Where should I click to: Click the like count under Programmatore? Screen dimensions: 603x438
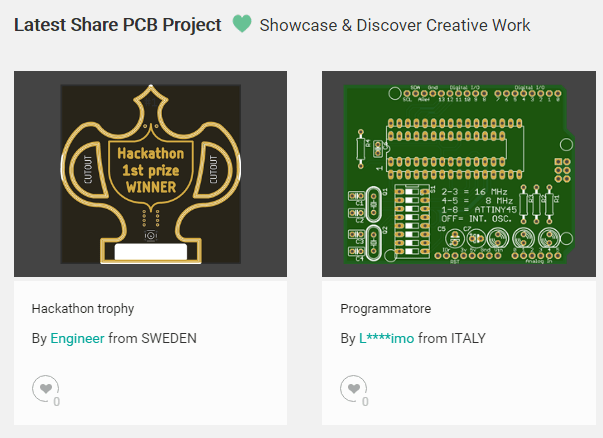[x=365, y=401]
